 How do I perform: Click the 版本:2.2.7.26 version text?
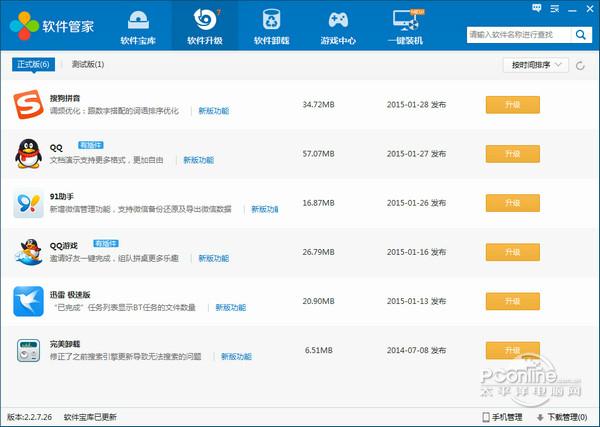tap(29, 417)
